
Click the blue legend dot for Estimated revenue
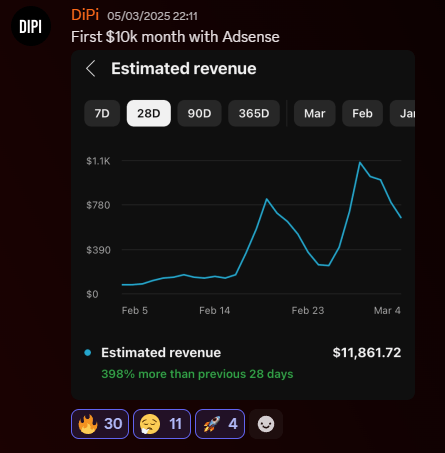(x=88, y=353)
